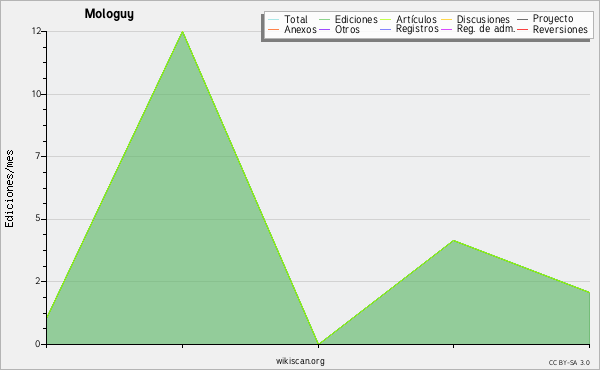Click the second smaller peak near 4

tap(453, 240)
